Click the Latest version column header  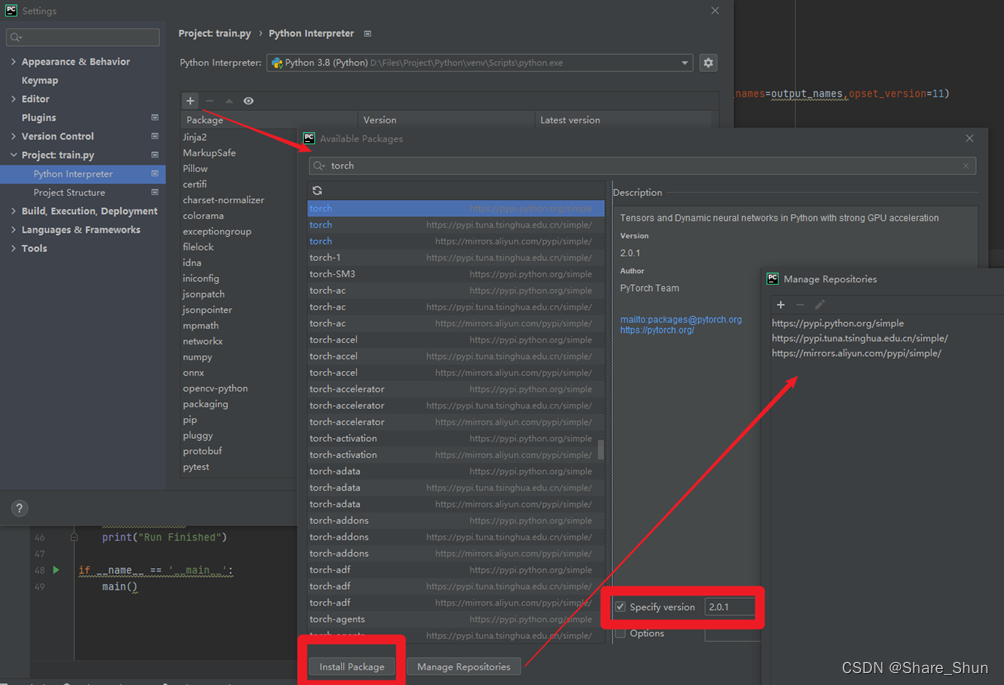click(x=623, y=120)
